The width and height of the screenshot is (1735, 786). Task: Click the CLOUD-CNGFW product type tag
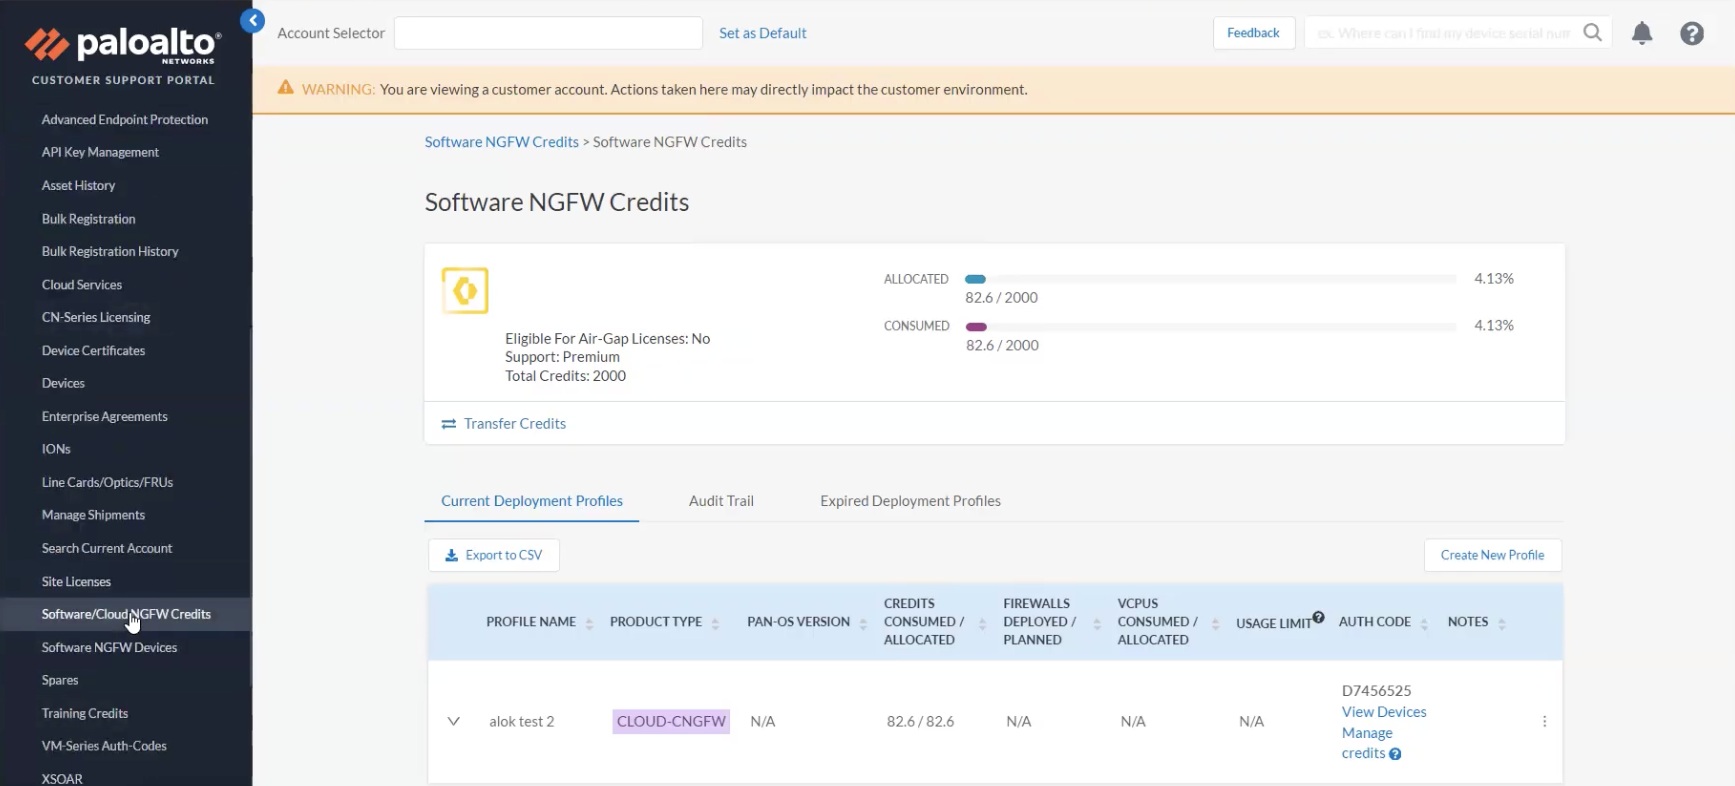click(671, 721)
